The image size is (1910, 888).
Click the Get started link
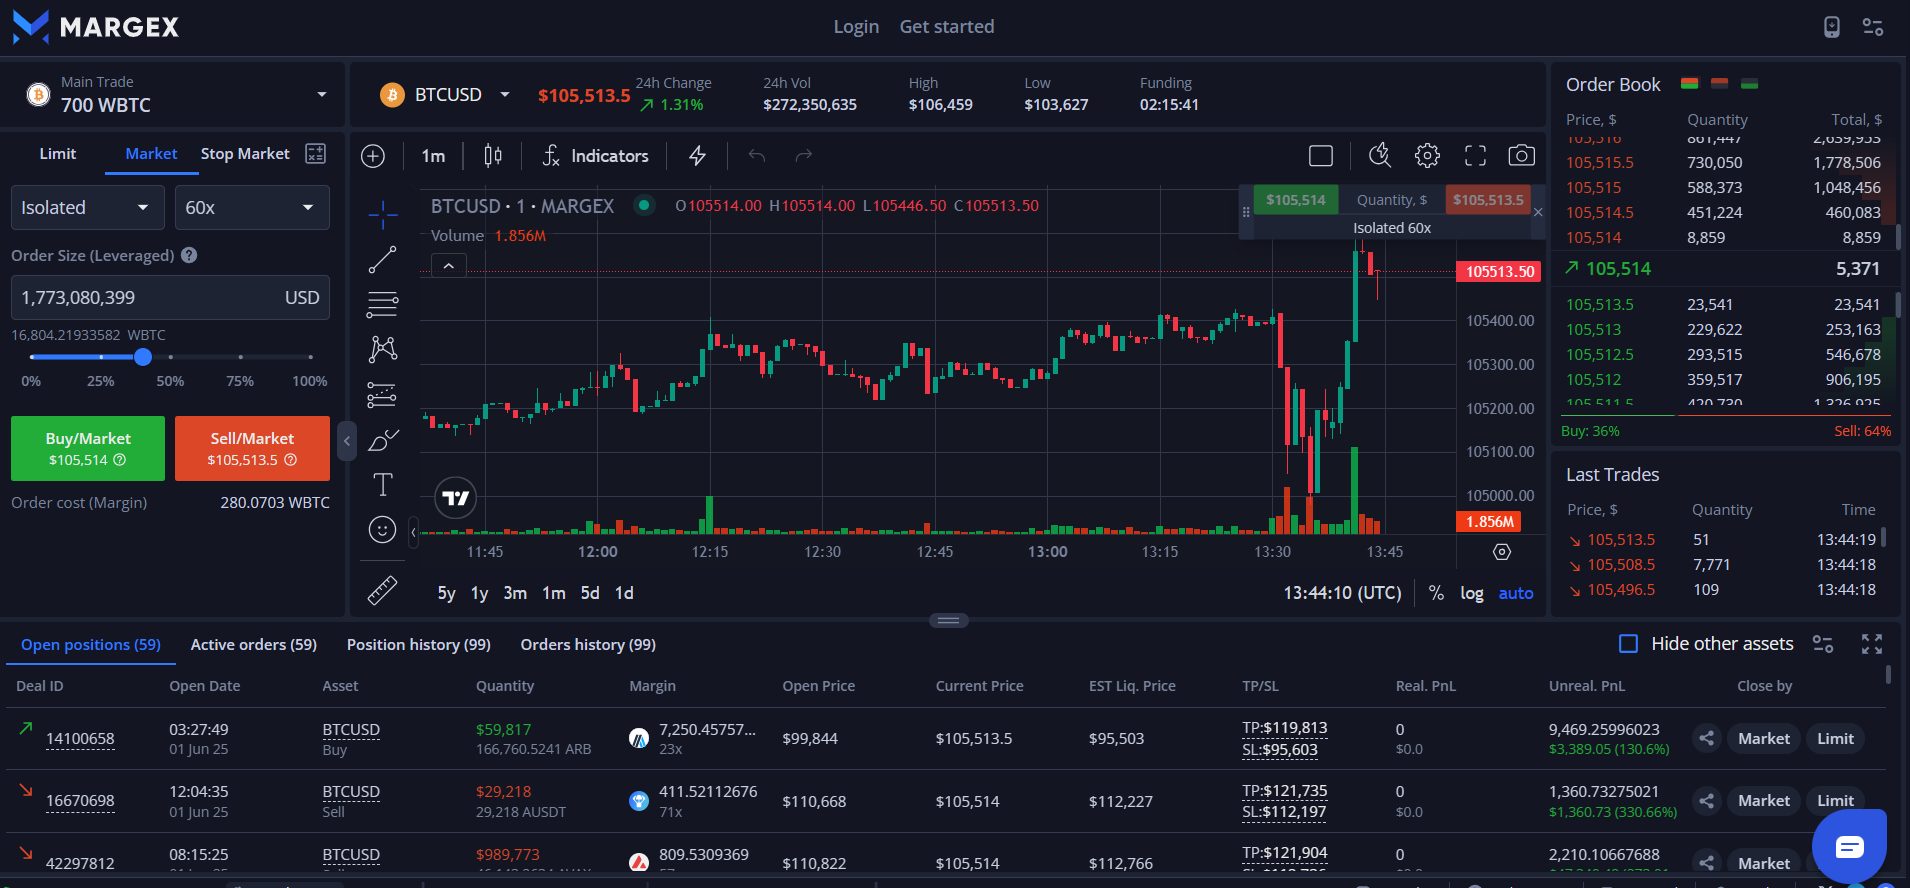coord(946,27)
